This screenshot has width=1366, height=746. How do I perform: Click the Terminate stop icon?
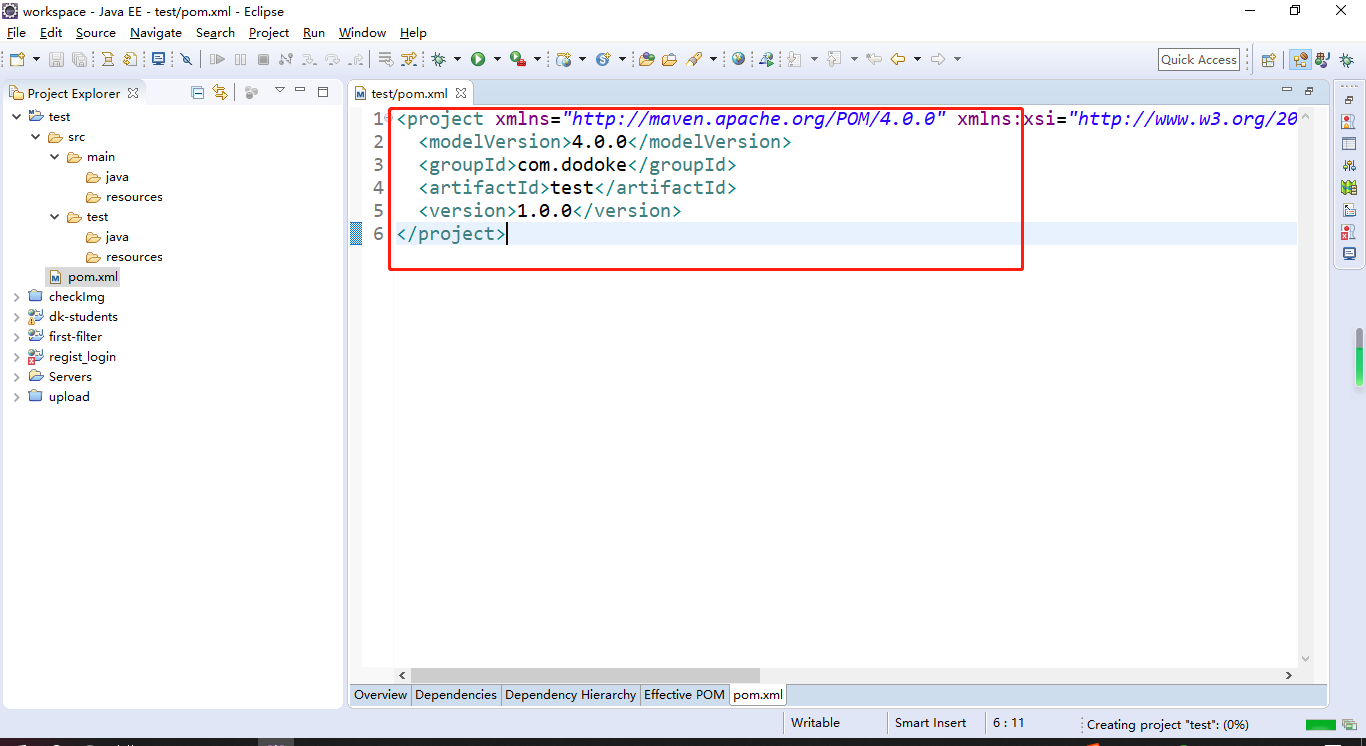pyautogui.click(x=263, y=59)
